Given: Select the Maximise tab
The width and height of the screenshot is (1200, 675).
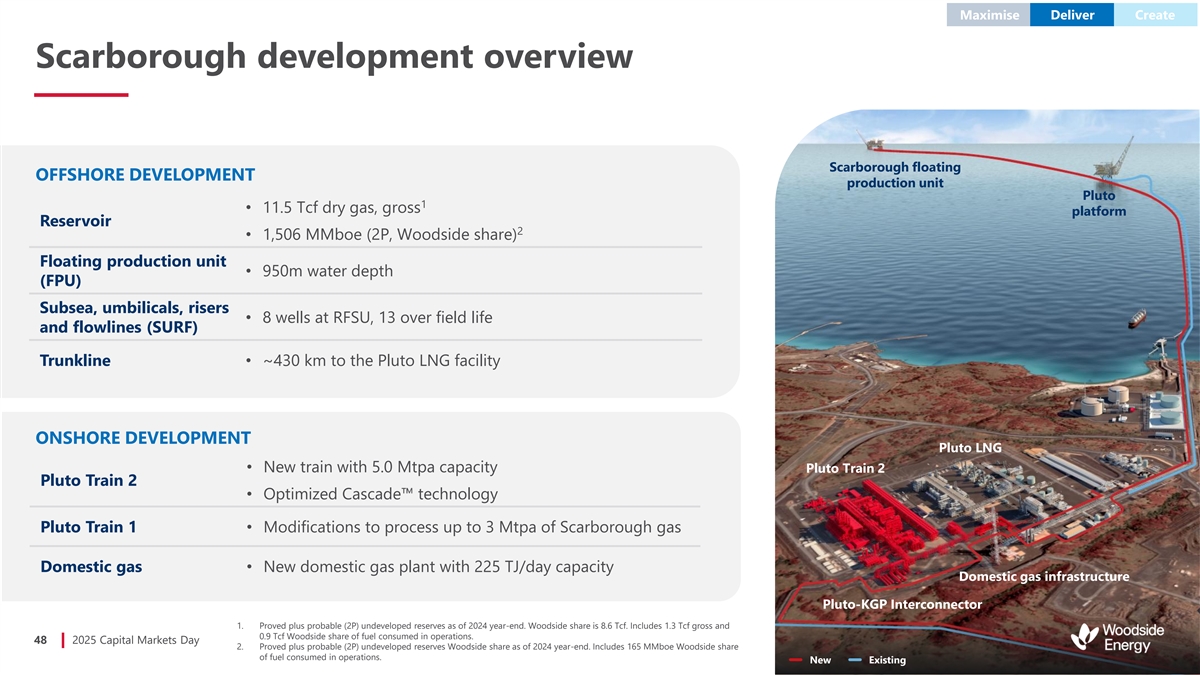Looking at the screenshot, I should 989,15.
